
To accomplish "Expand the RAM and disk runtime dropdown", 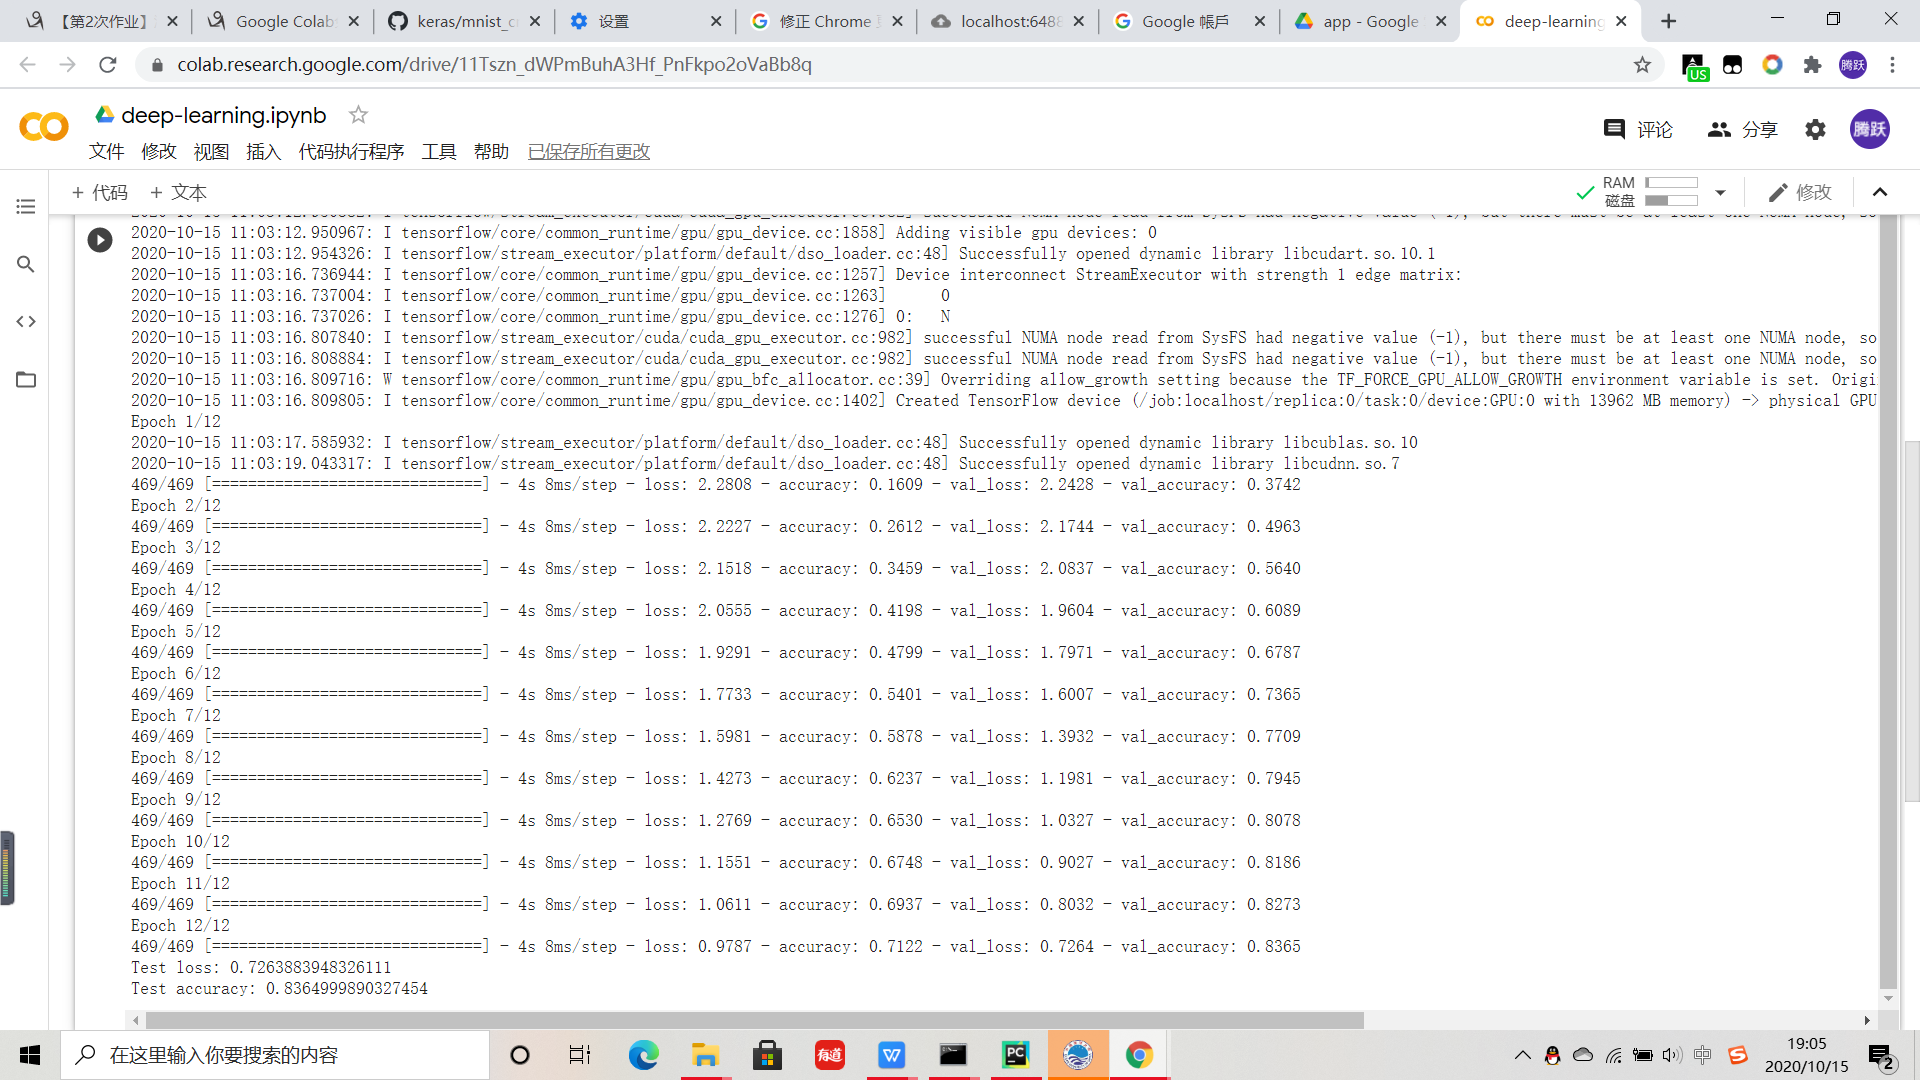I will pyautogui.click(x=1720, y=192).
